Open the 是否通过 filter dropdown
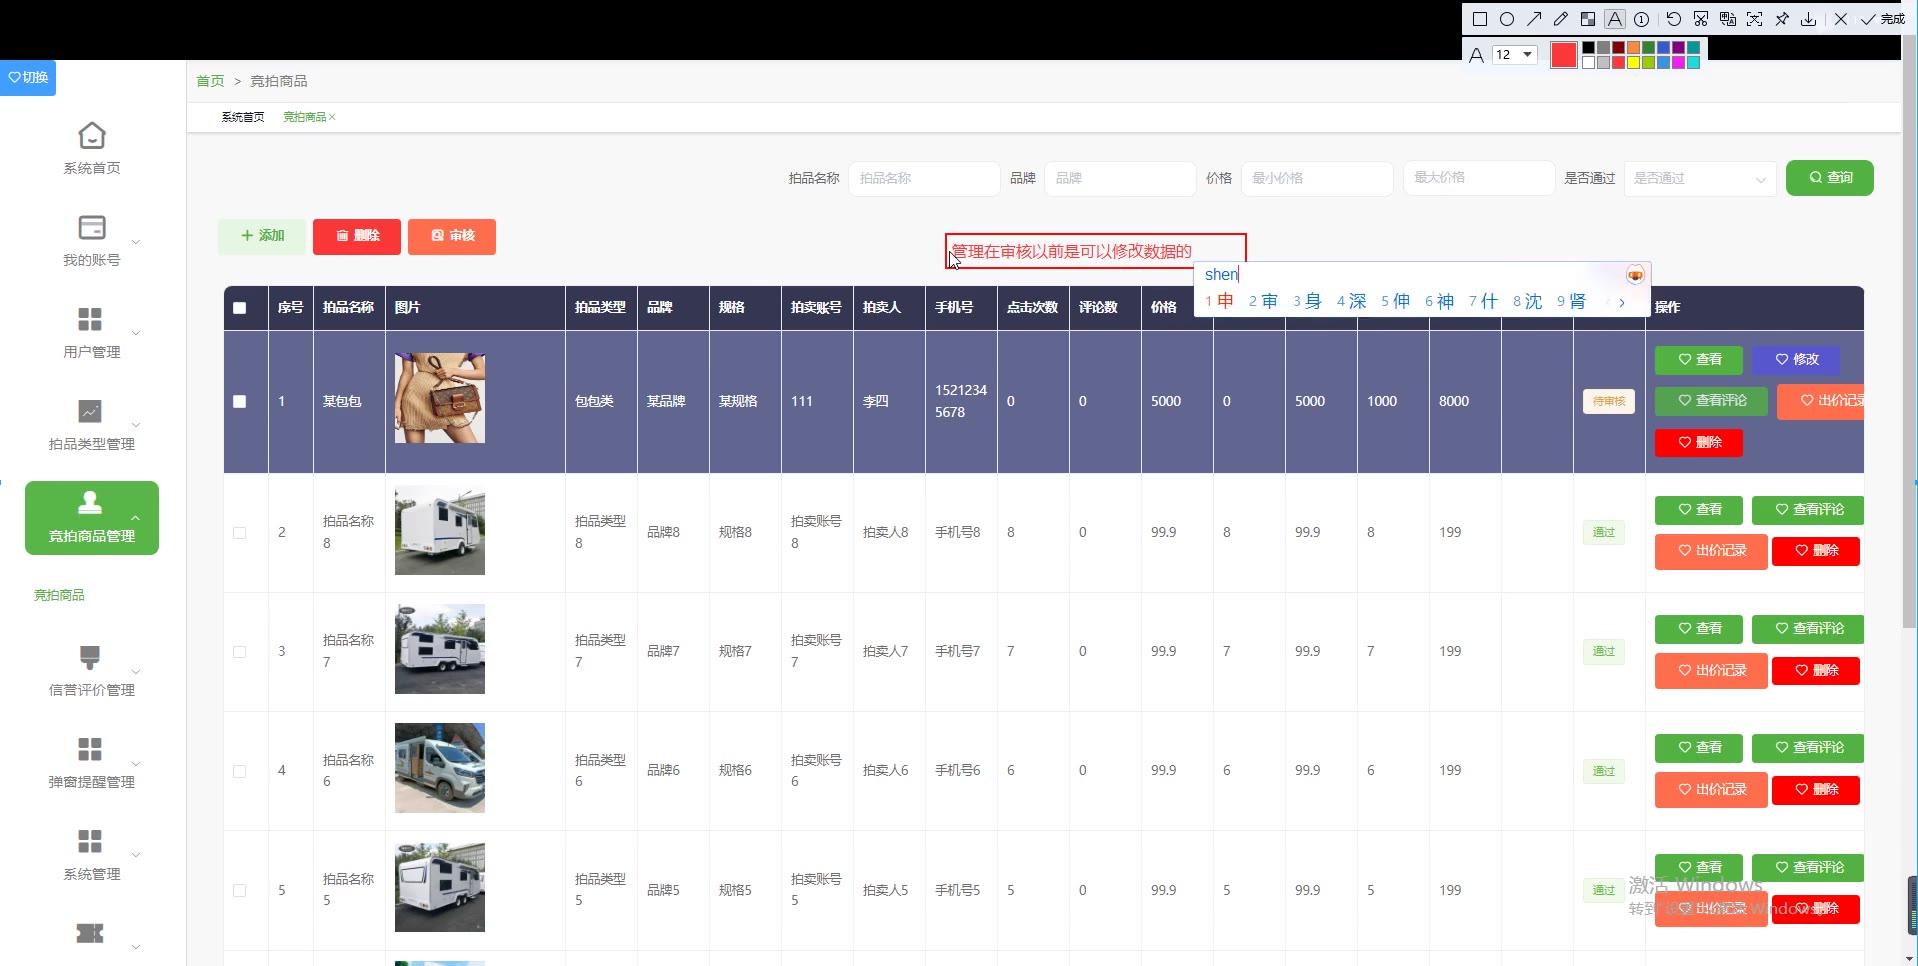Viewport: 1918px width, 966px height. click(1699, 178)
